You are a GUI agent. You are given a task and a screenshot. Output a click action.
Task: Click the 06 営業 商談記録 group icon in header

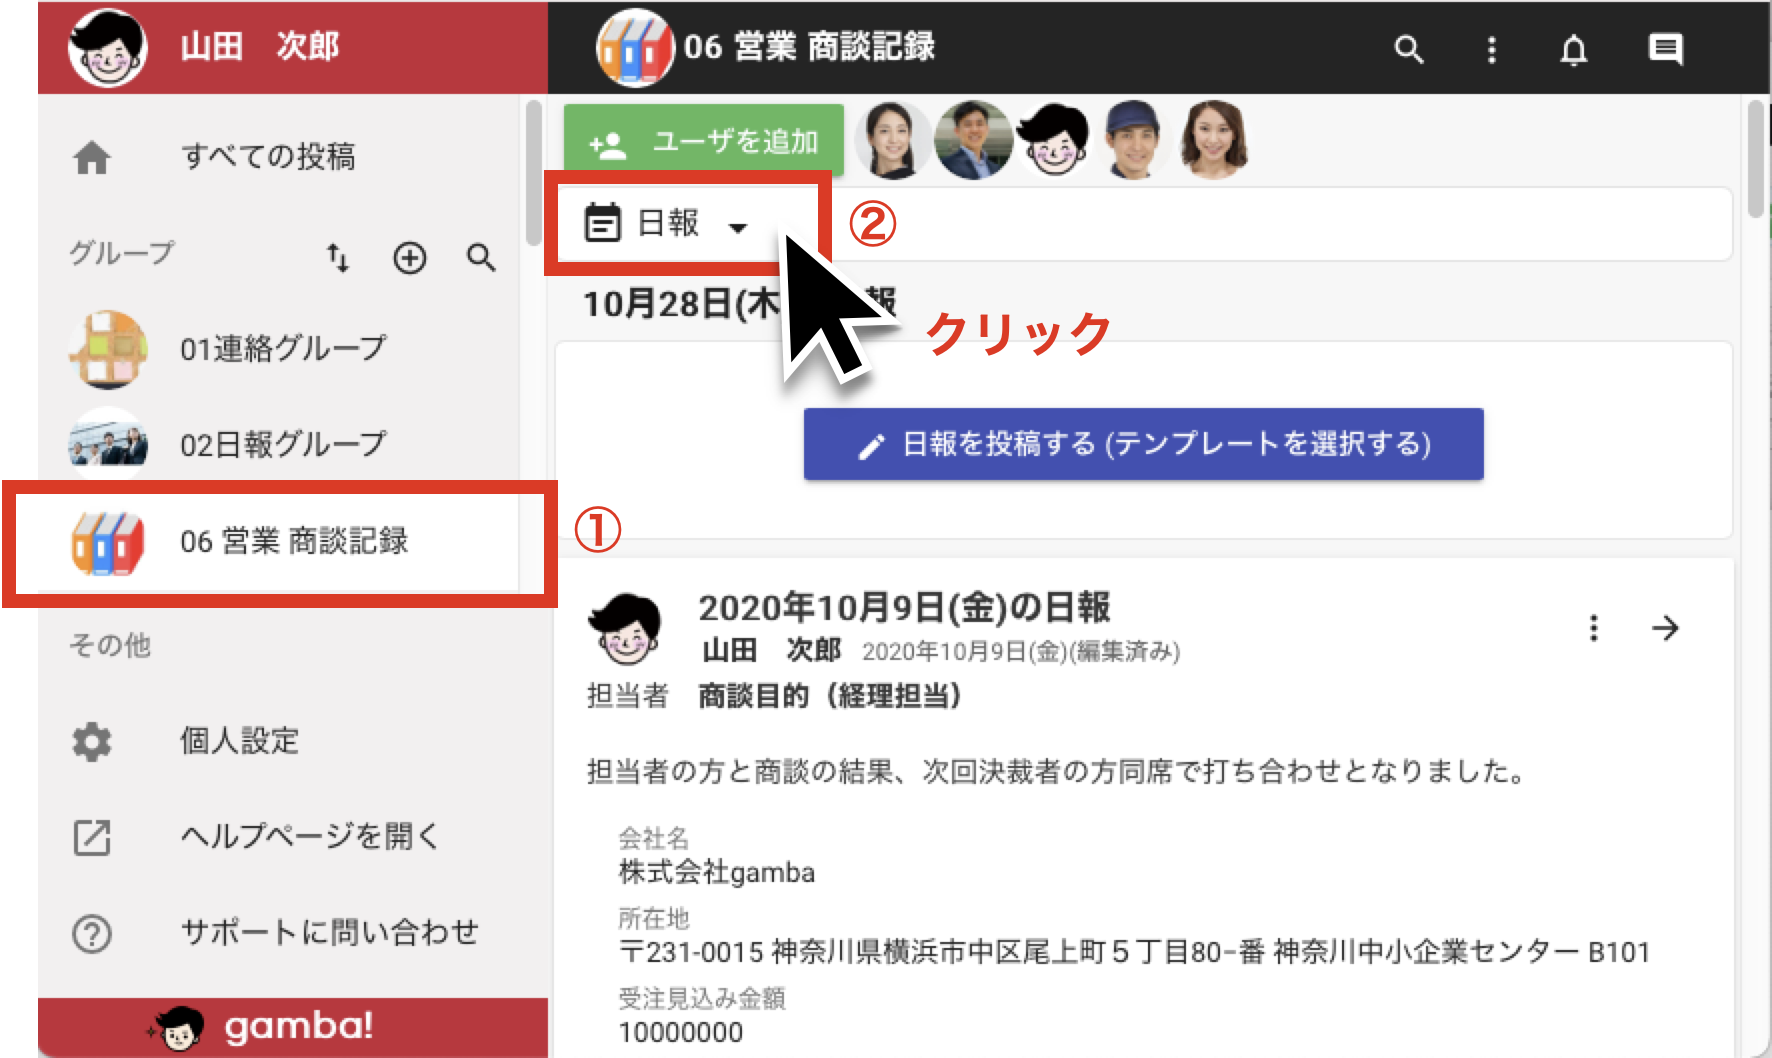coord(634,47)
